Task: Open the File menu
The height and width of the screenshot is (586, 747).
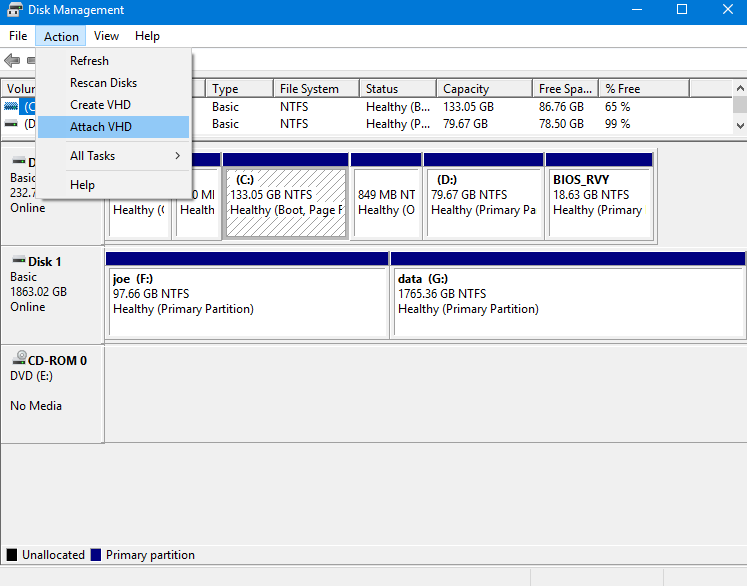Action: tap(18, 36)
